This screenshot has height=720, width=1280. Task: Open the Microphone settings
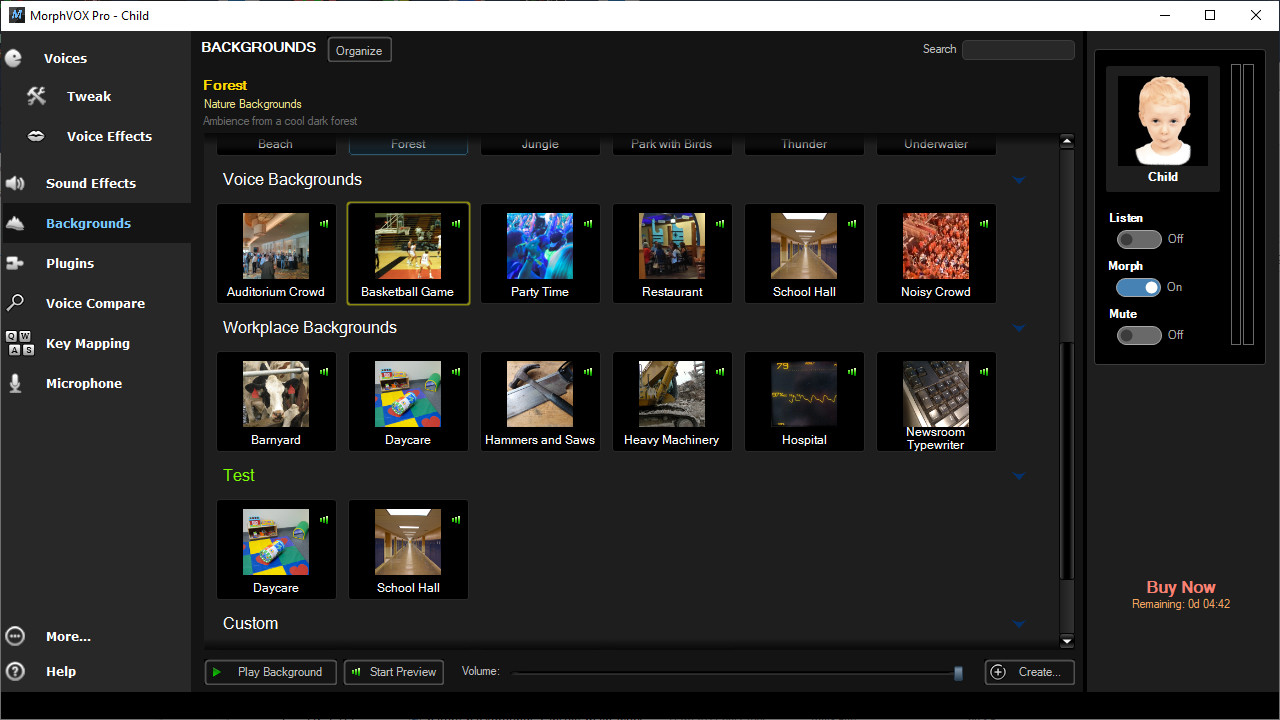86,383
